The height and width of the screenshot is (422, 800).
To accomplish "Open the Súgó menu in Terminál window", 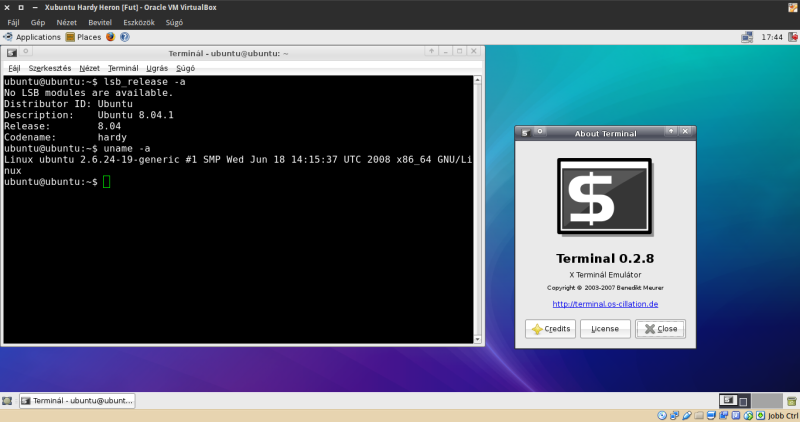I will tap(185, 68).
